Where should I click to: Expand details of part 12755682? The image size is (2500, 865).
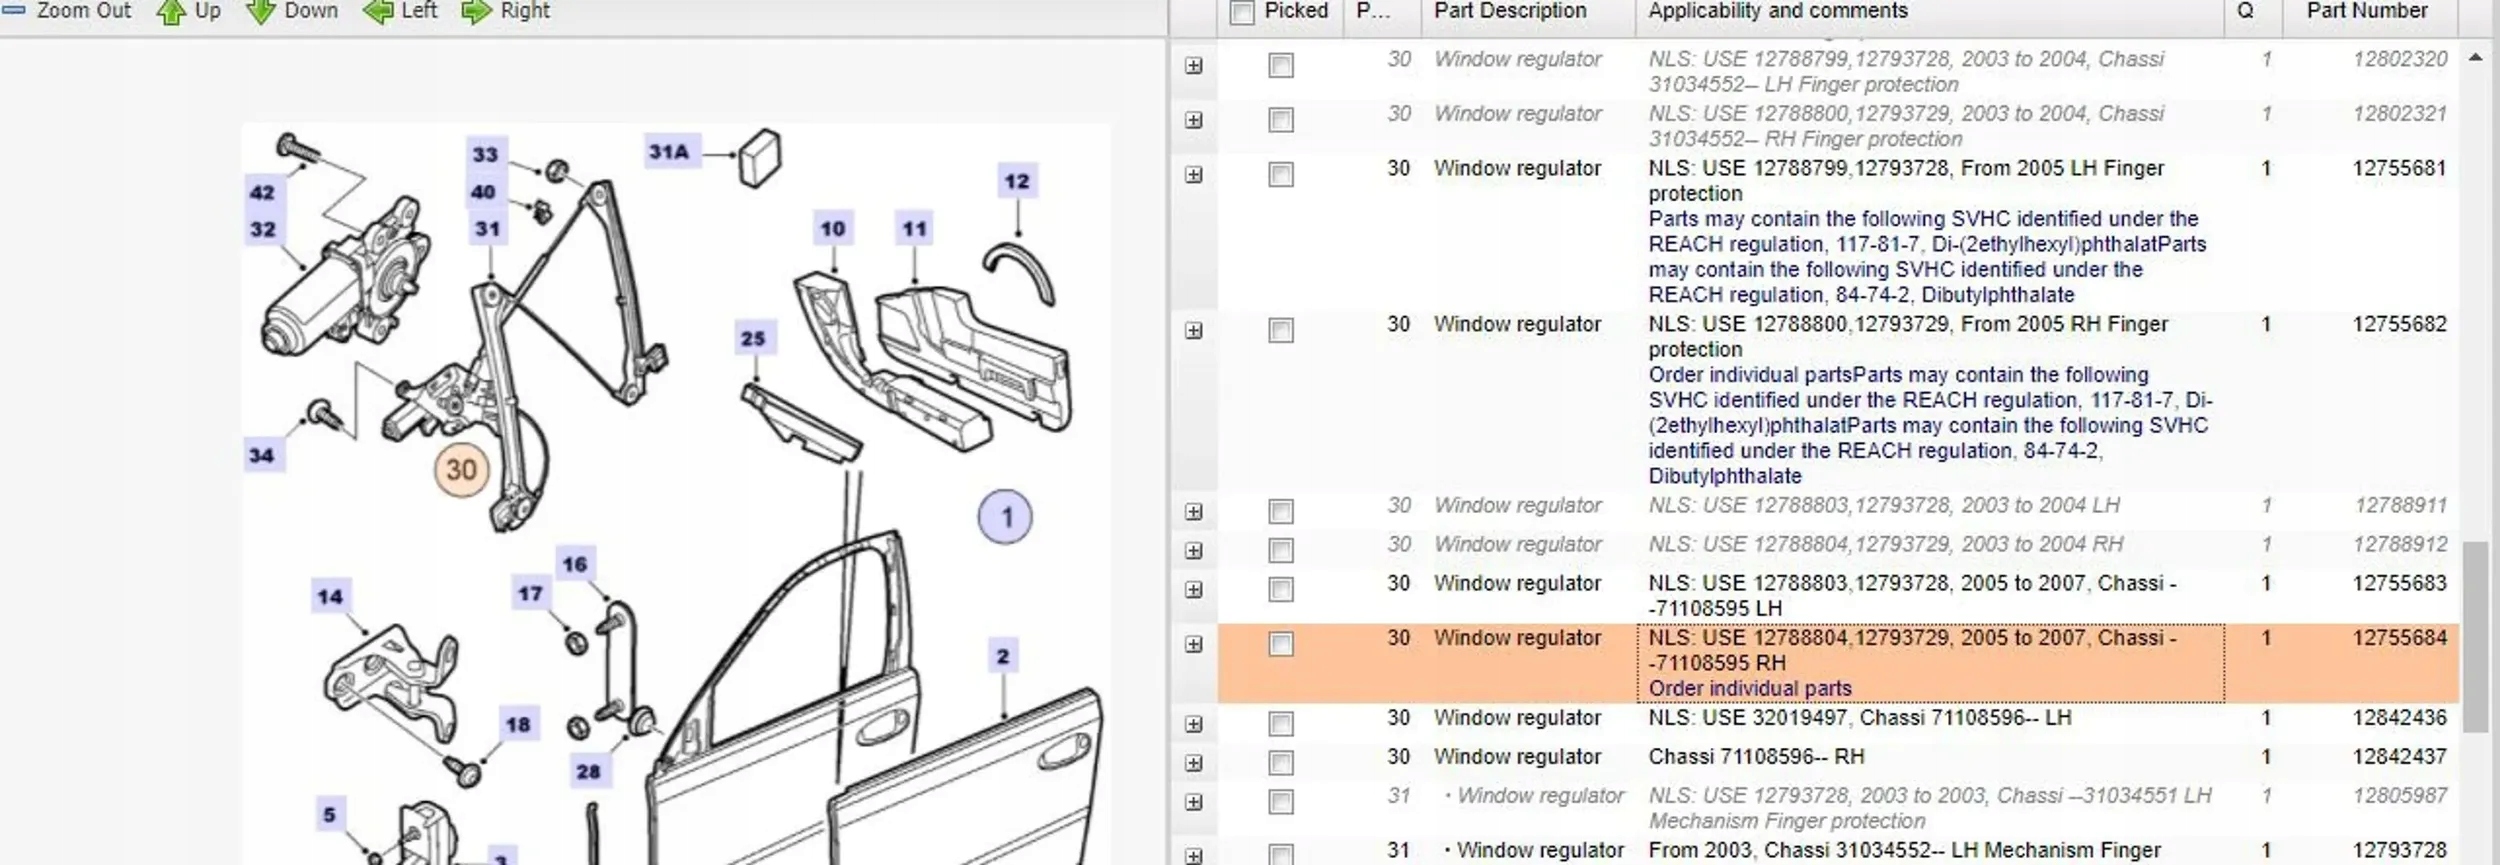1194,331
